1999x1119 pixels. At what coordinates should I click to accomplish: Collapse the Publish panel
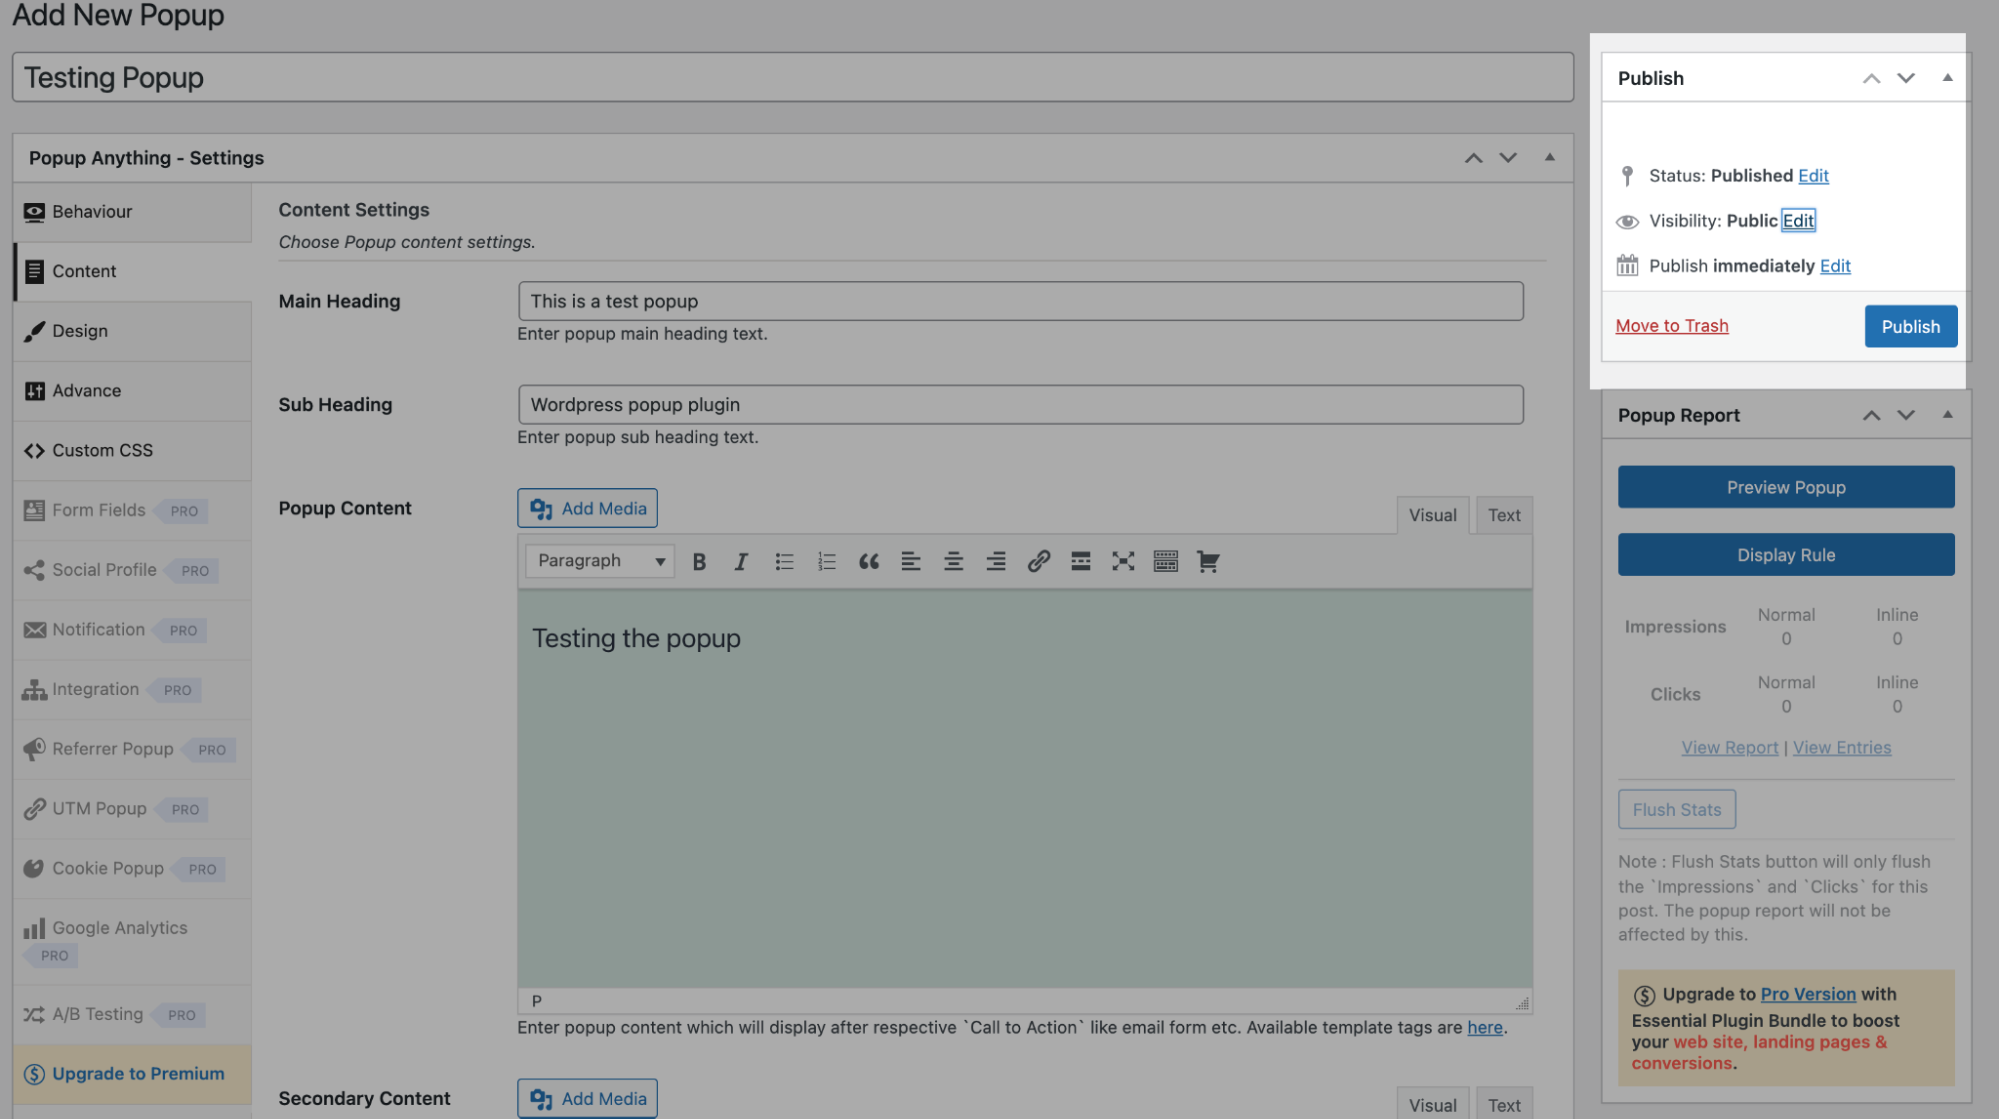point(1946,78)
